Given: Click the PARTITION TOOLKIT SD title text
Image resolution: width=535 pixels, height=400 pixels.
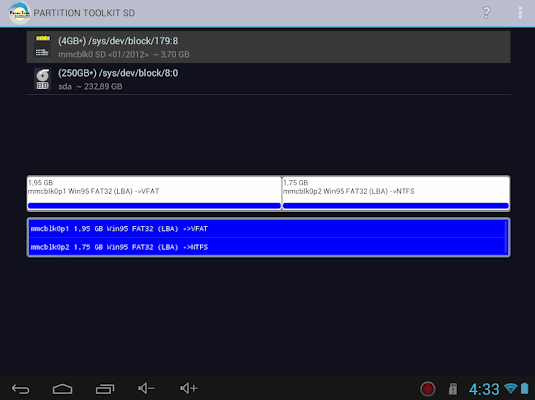Looking at the screenshot, I should coord(84,13).
